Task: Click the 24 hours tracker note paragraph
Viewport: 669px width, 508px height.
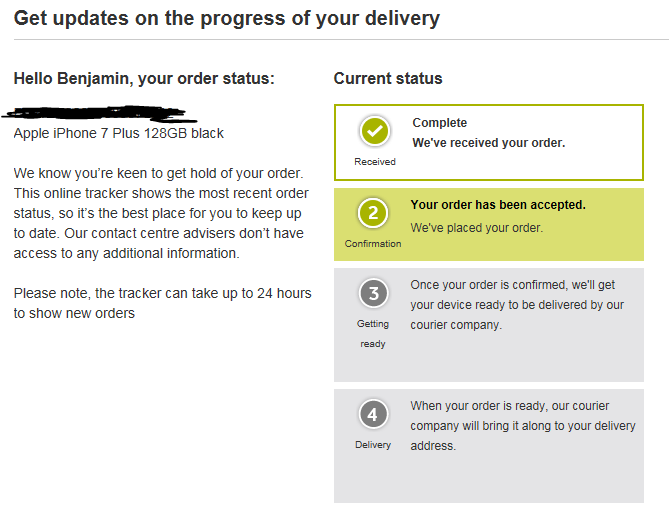Action: coord(162,303)
